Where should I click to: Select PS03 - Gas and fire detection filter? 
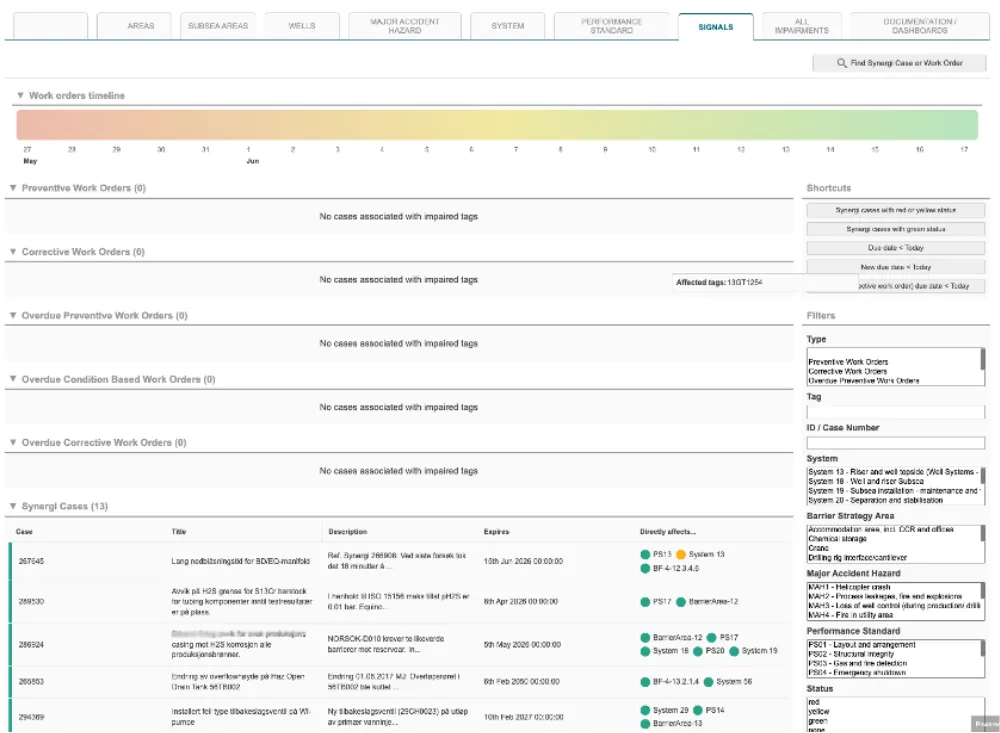point(857,663)
